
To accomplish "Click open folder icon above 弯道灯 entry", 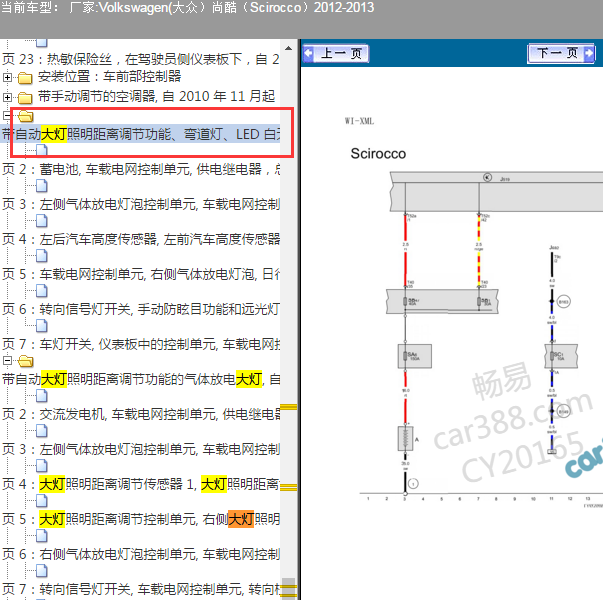I will [x=26, y=115].
